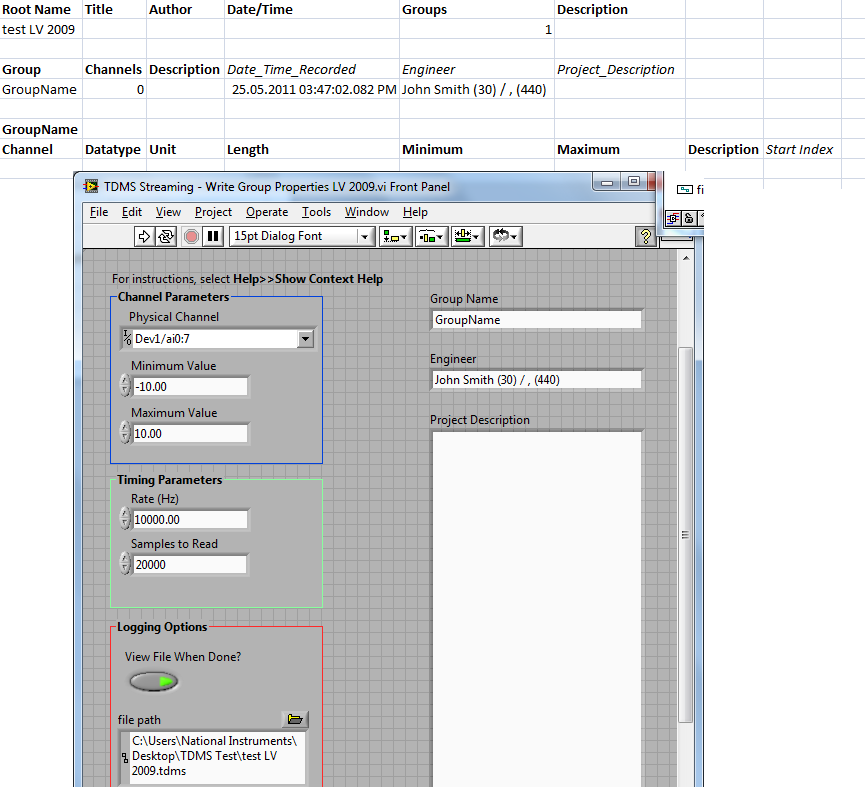Select the "Channel" header cell
This screenshot has width=865, height=787.
41,149
